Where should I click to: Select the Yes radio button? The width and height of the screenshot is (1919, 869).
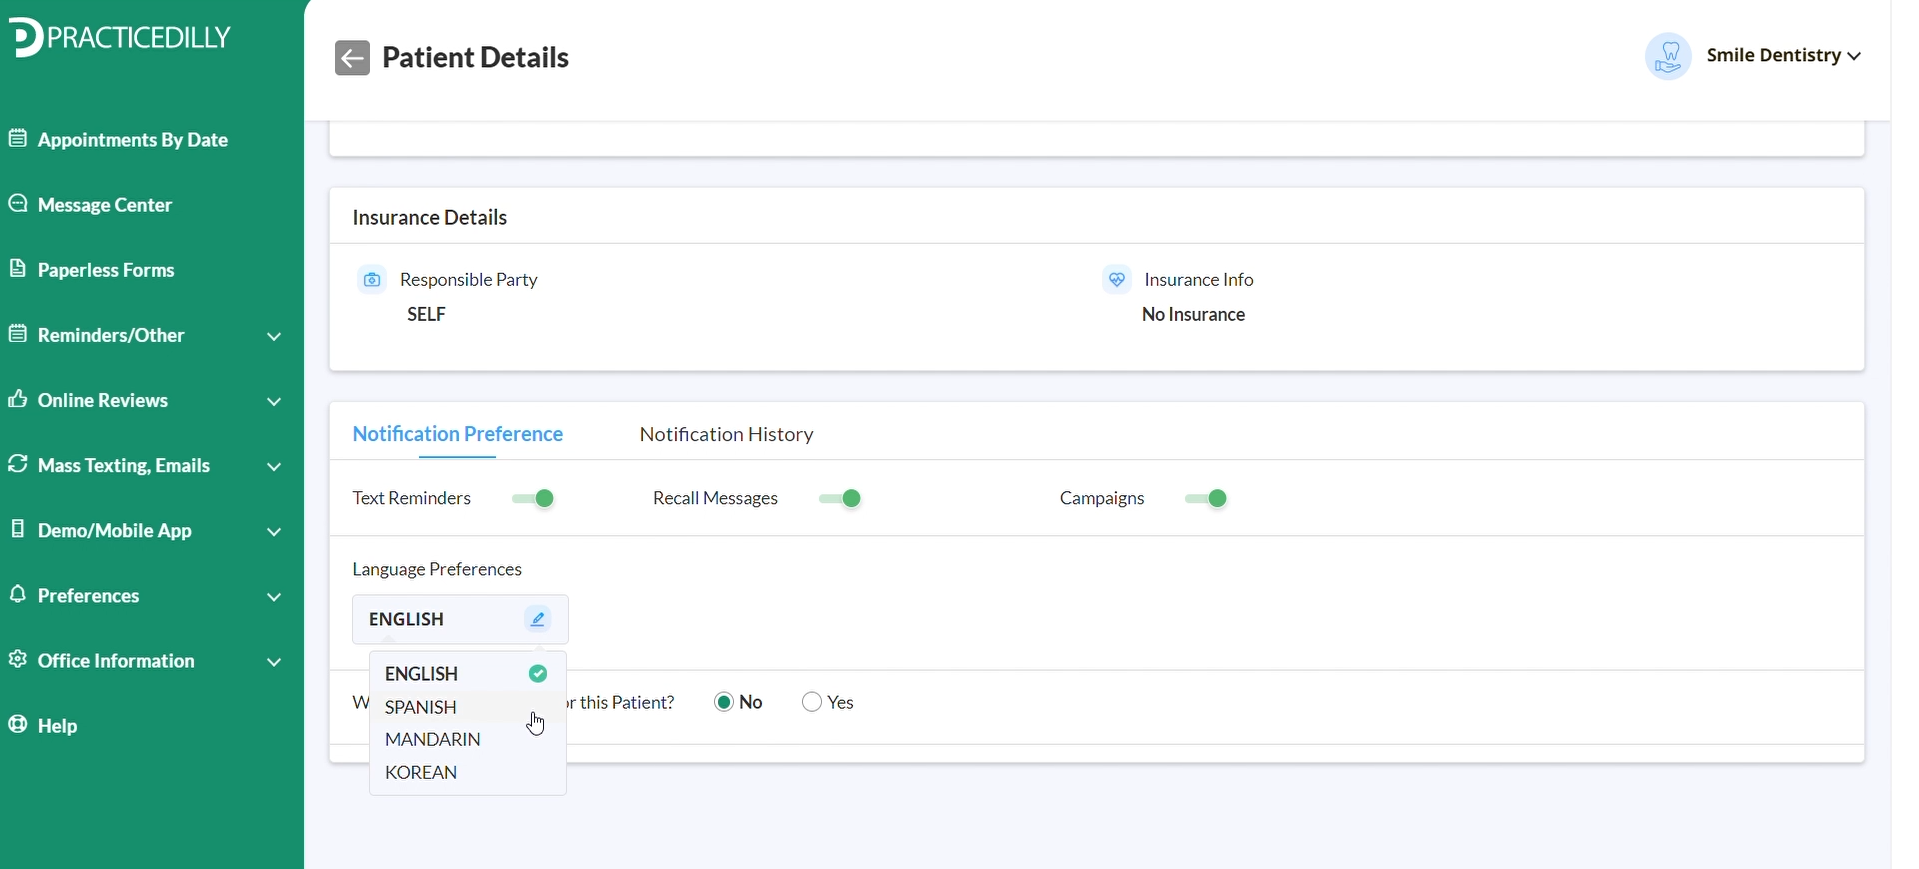point(813,703)
